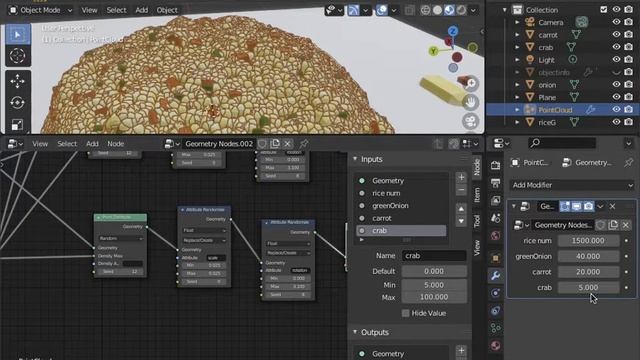The width and height of the screenshot is (640, 360).
Task: Select the 3D Cursor tool
Action: click(18, 56)
